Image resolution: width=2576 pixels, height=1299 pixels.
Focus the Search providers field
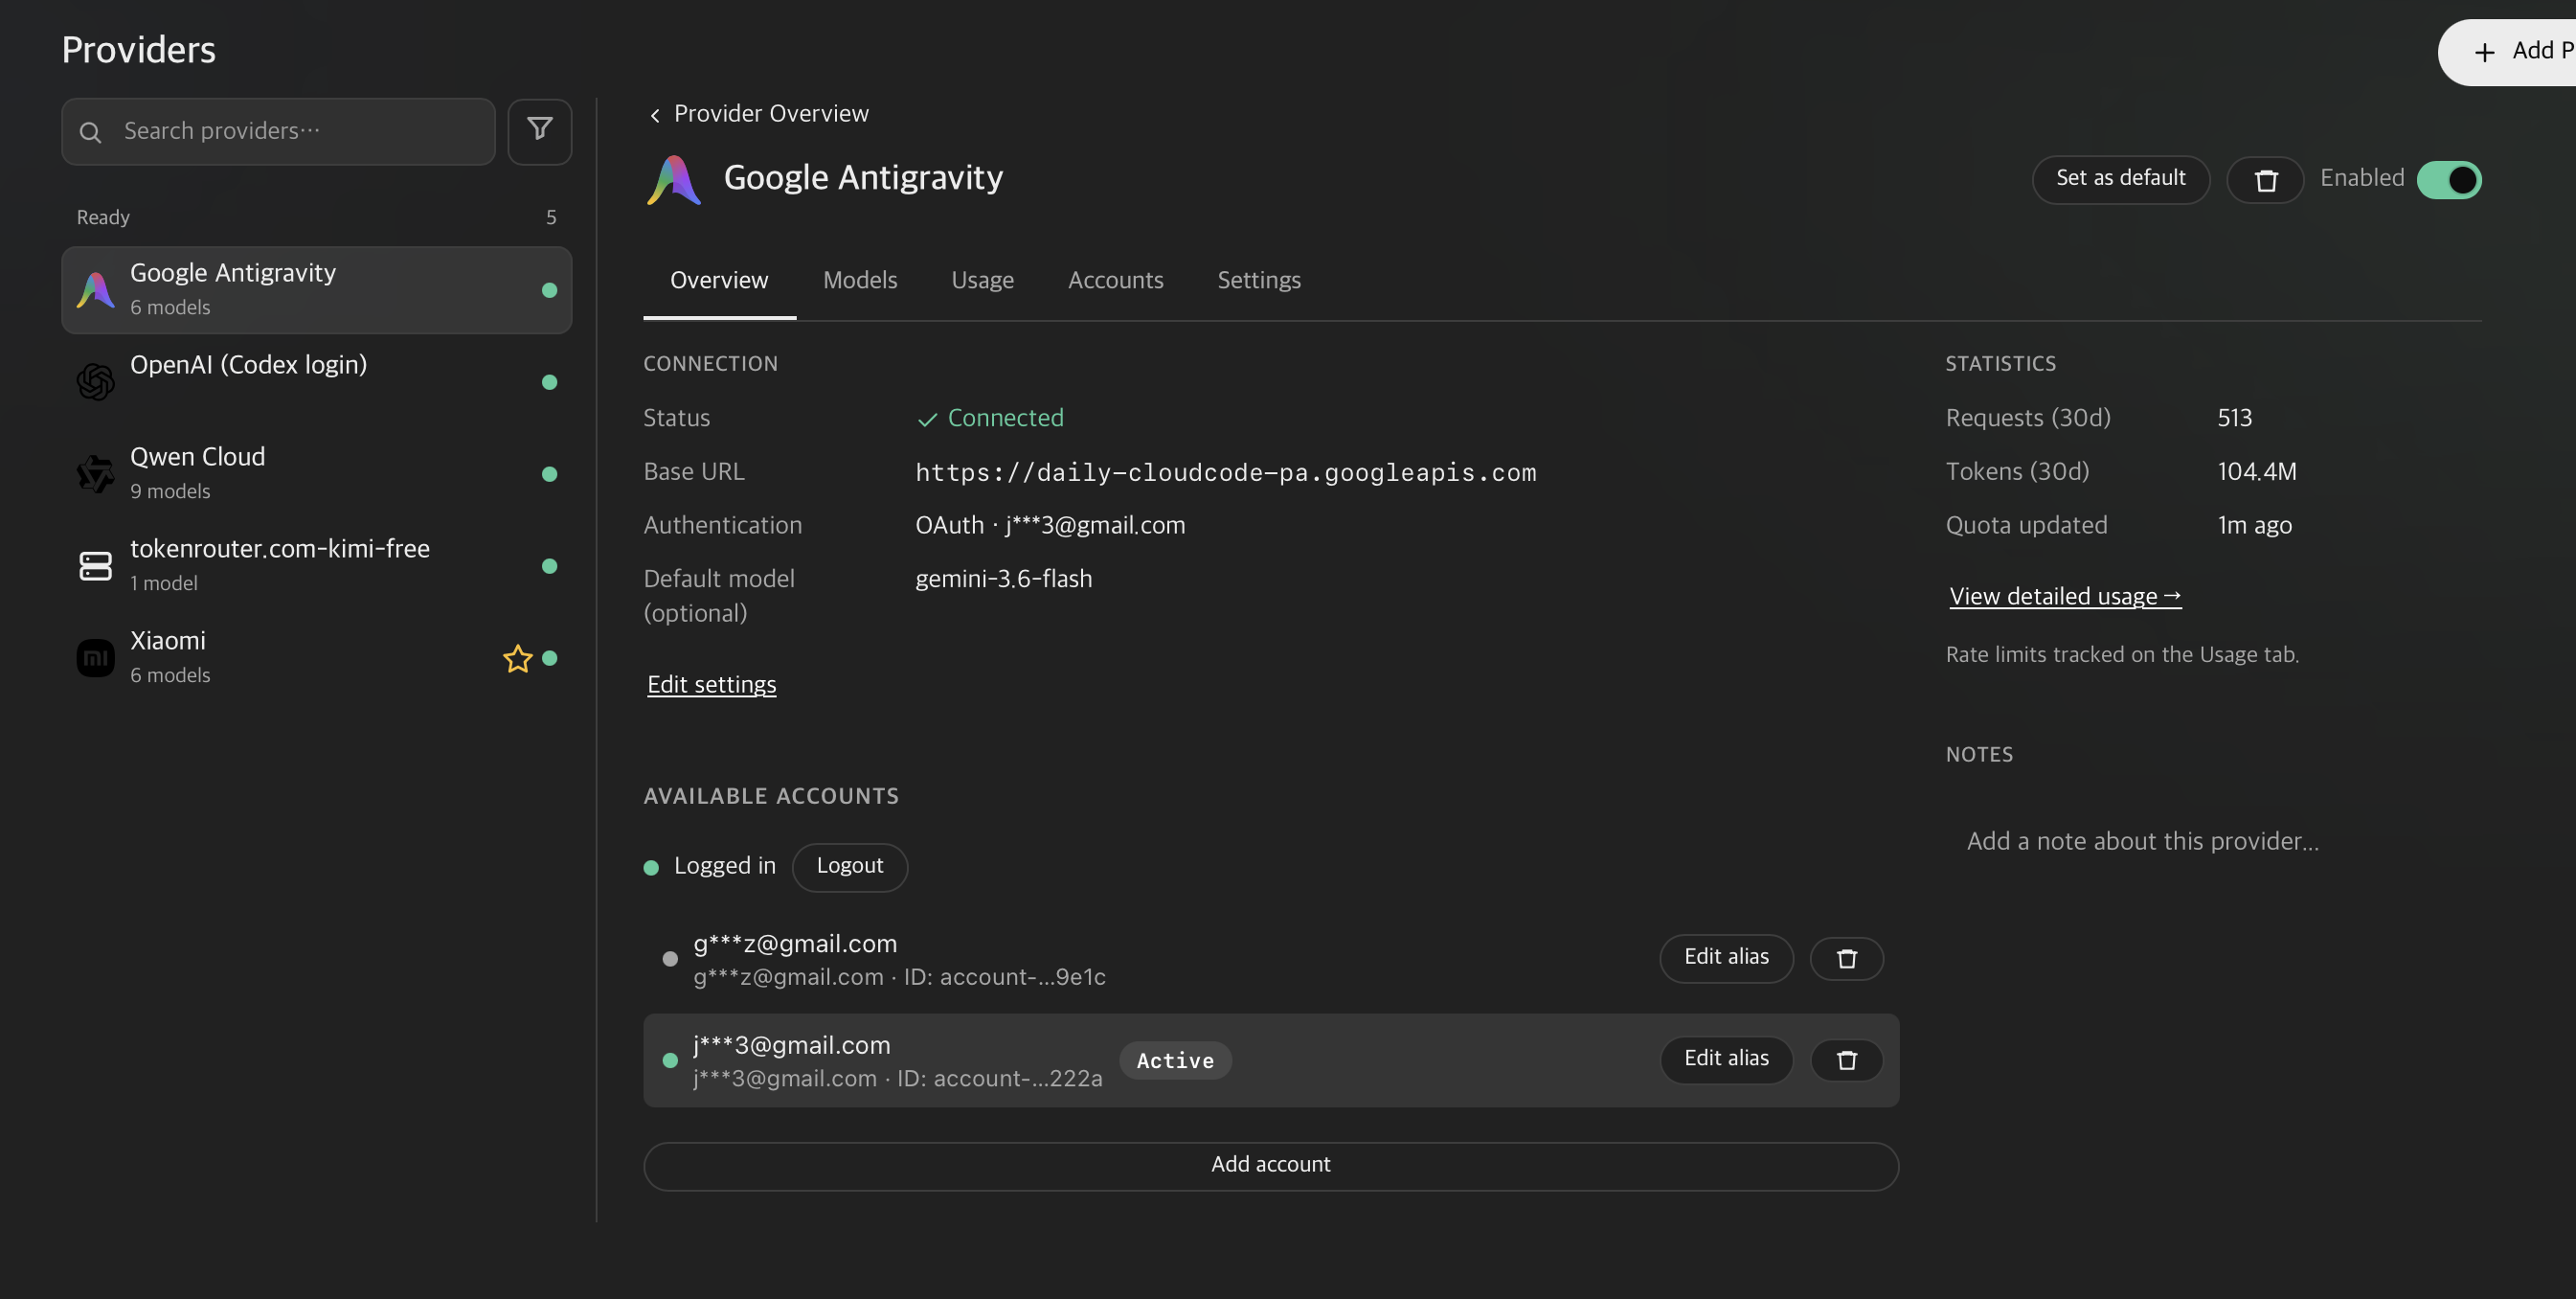(x=278, y=131)
